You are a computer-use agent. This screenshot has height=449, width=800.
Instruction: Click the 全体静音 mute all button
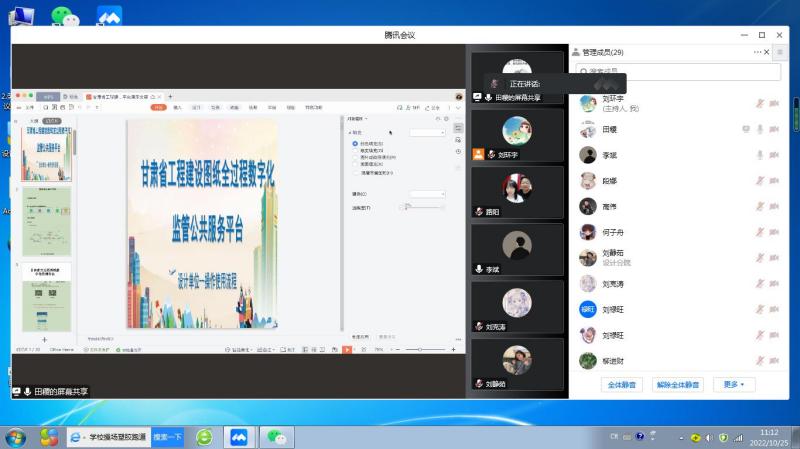[x=624, y=384]
